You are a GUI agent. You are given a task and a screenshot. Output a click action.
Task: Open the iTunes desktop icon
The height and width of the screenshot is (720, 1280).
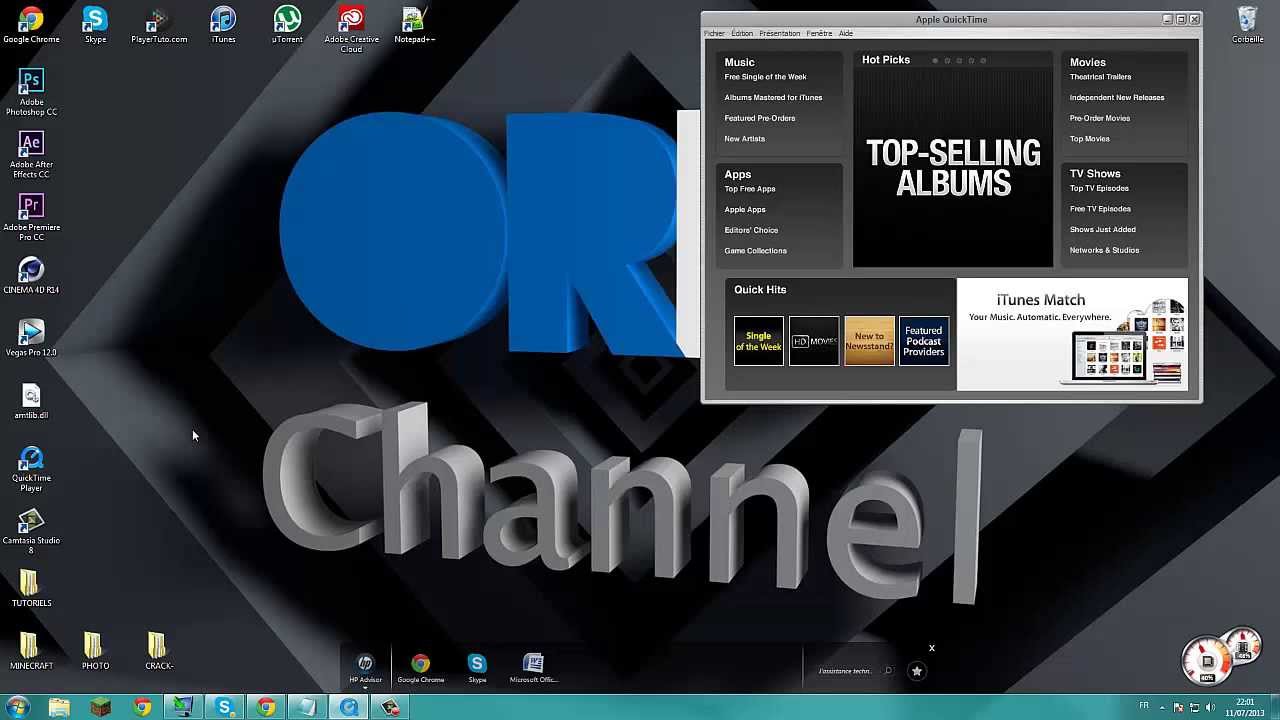point(223,26)
